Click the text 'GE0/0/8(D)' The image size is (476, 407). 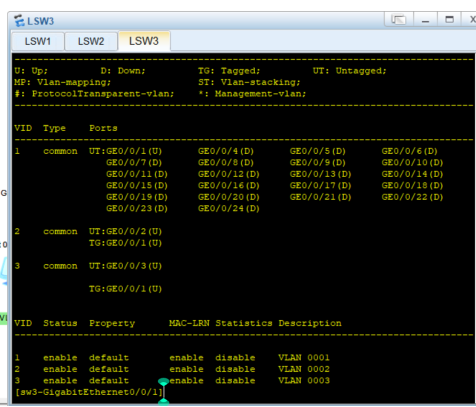226,163
